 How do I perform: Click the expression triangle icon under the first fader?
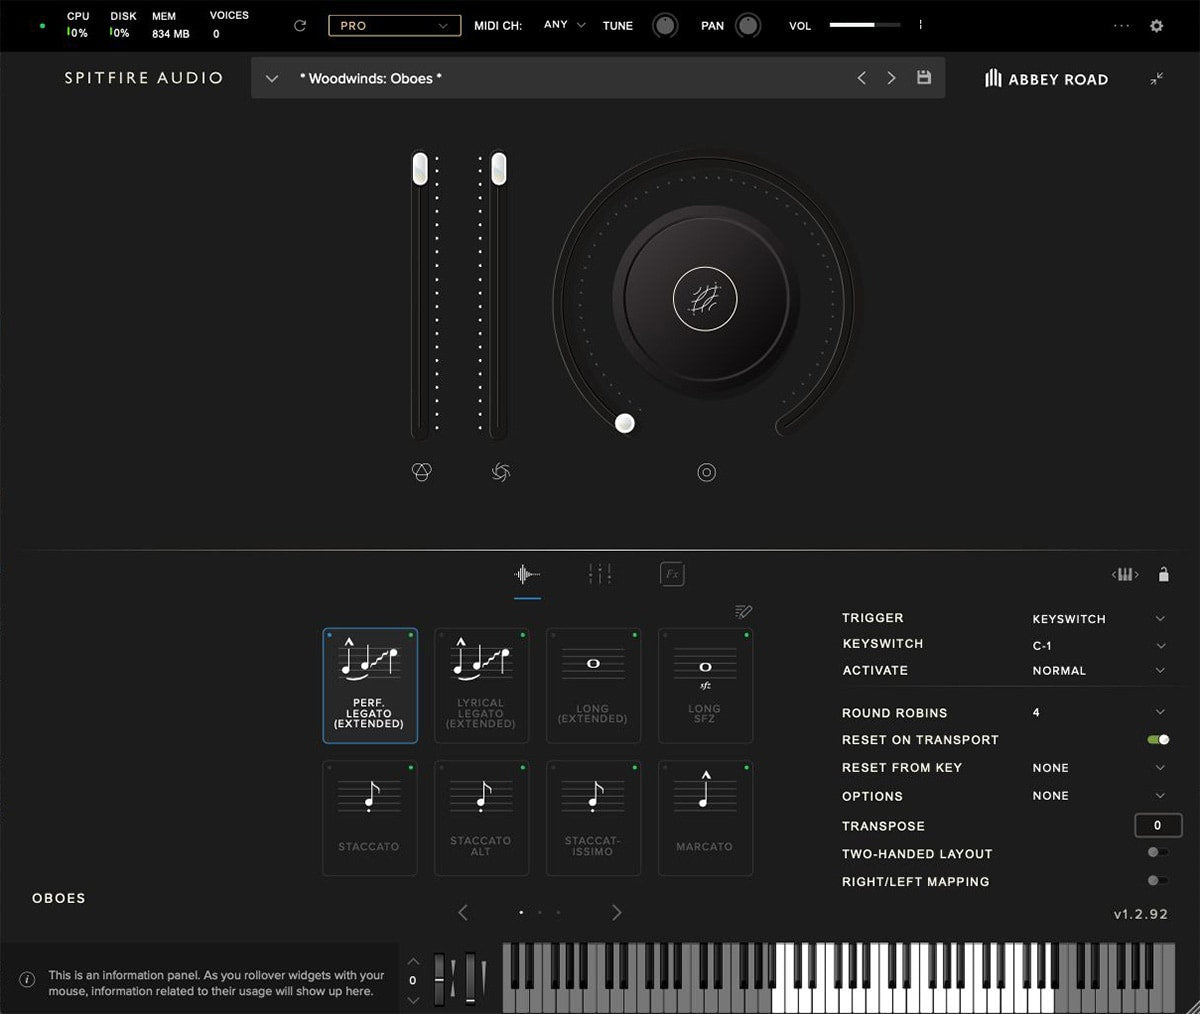pos(421,472)
